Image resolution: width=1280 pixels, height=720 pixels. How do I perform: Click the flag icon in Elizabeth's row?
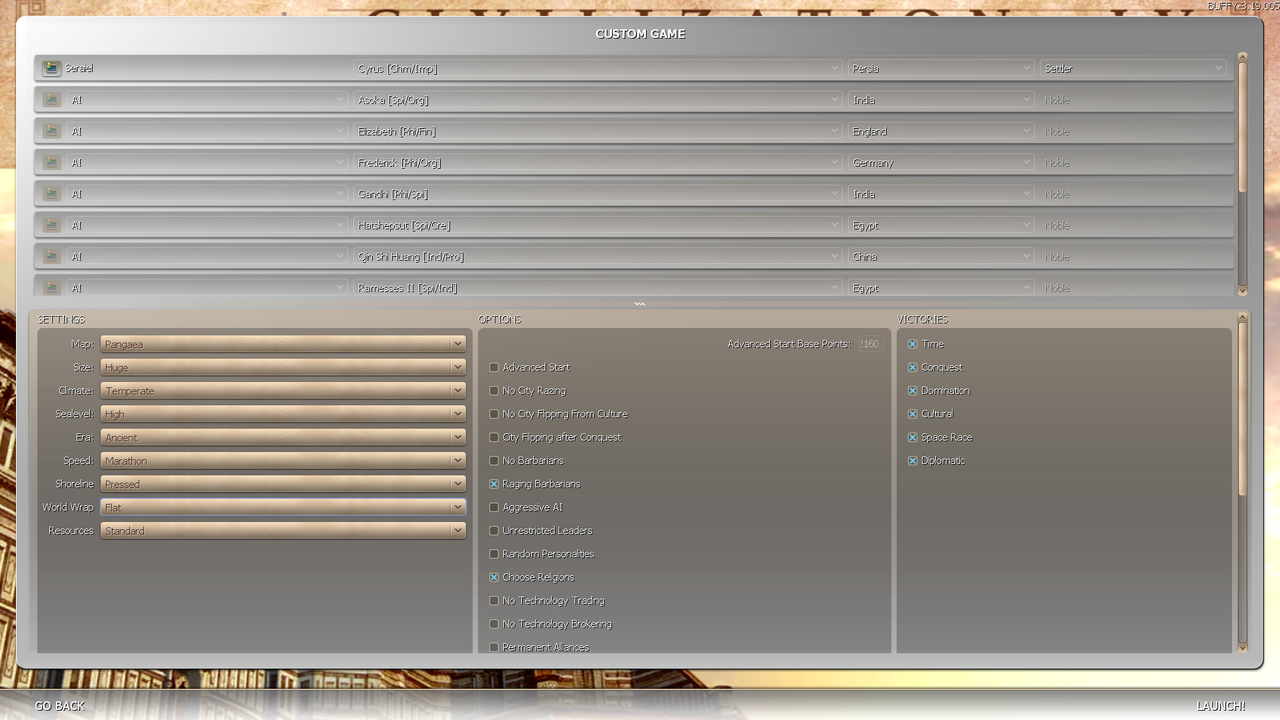coord(51,131)
